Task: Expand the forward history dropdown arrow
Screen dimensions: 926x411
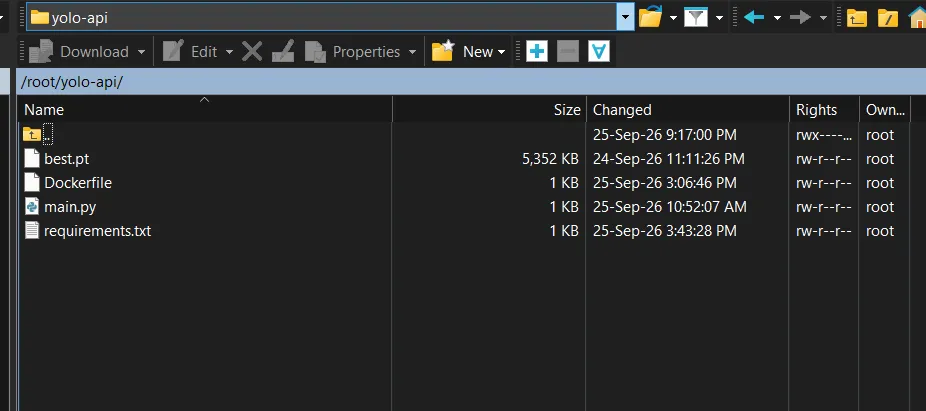Action: click(x=823, y=18)
